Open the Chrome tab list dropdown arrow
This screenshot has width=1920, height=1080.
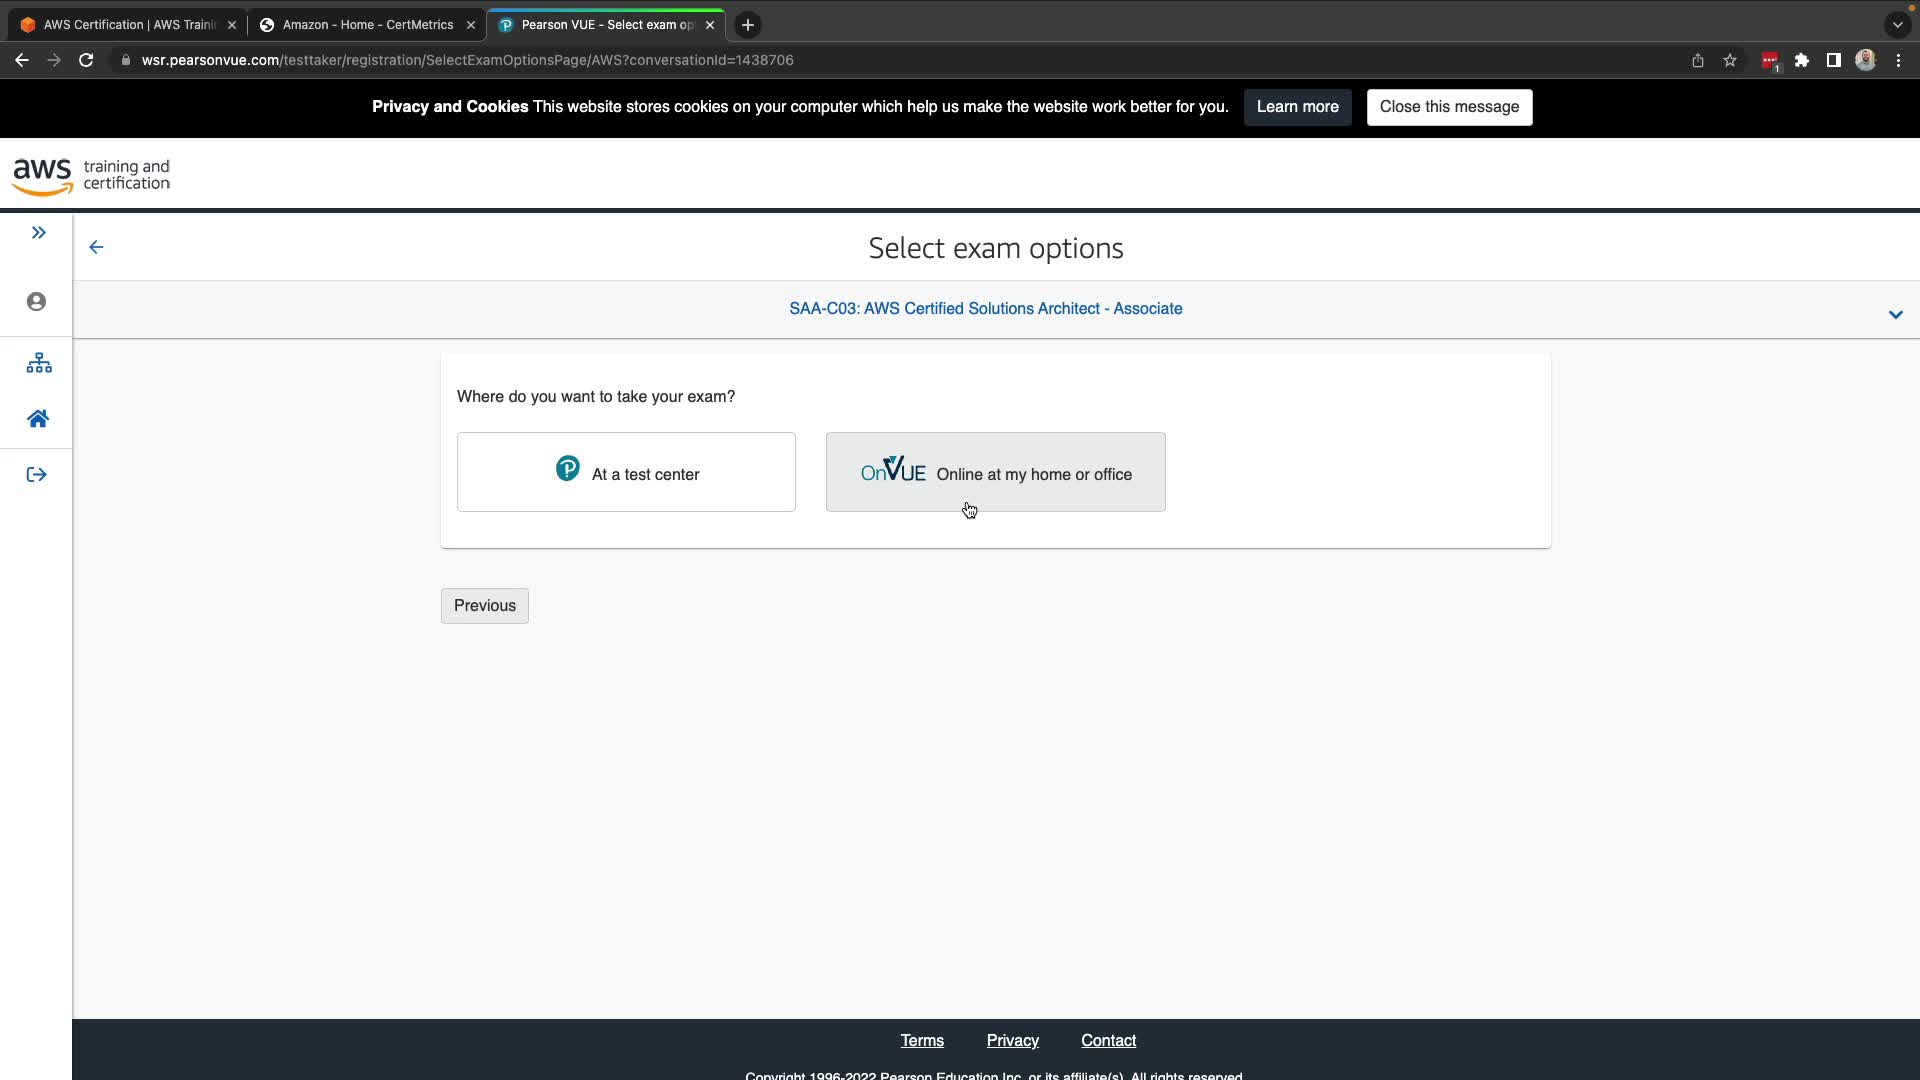1897,25
